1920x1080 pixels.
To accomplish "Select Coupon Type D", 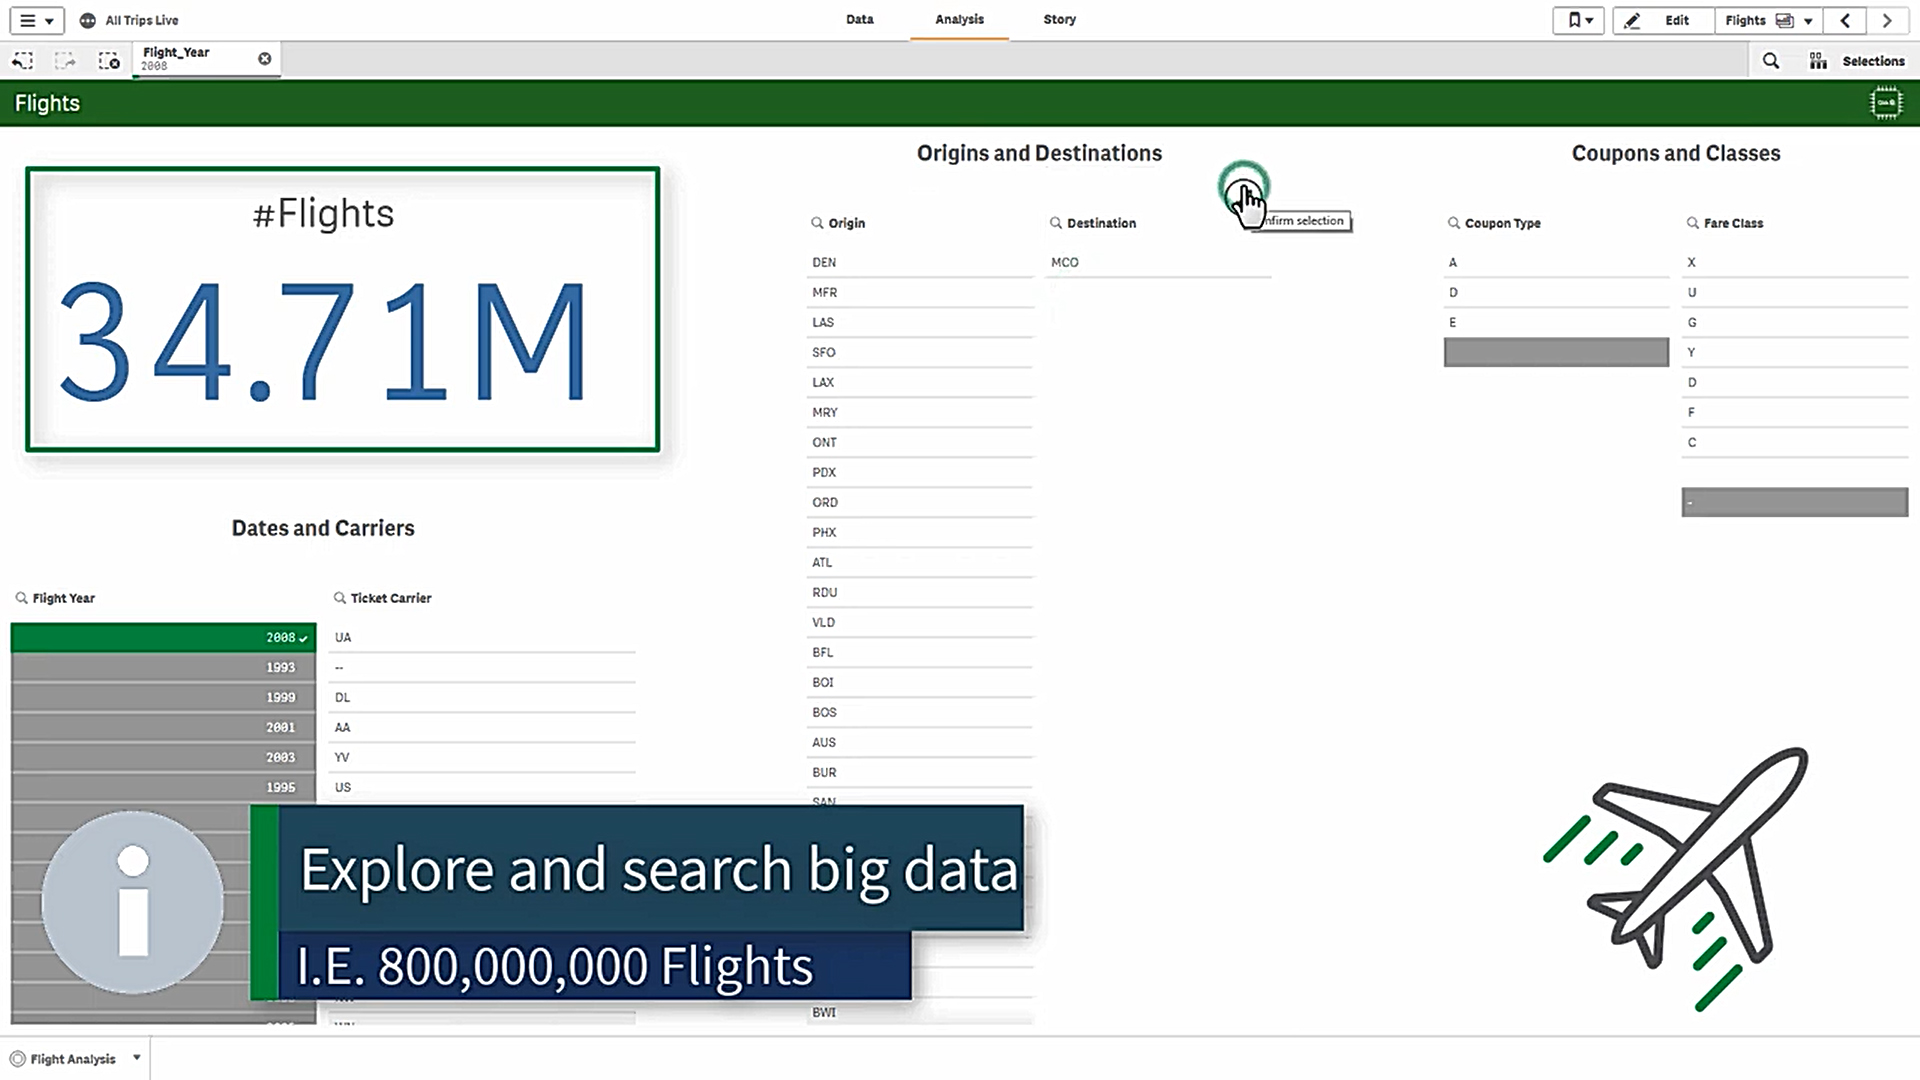I will pos(1556,292).
